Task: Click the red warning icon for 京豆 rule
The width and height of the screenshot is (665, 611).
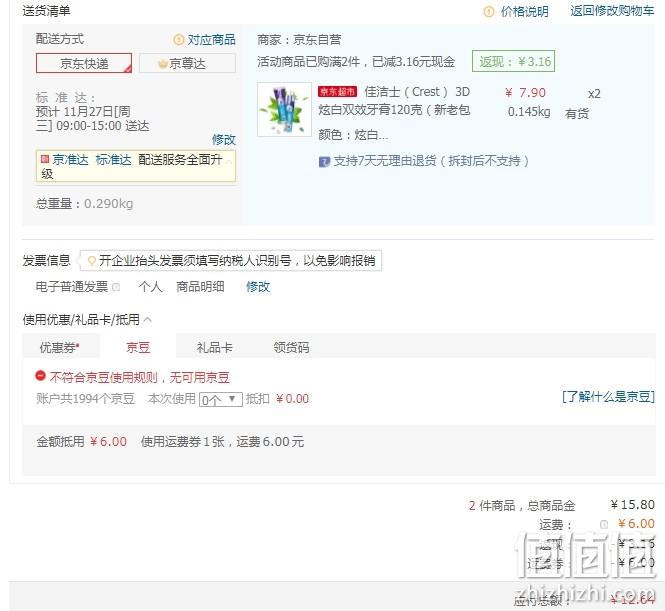Action: pyautogui.click(x=40, y=376)
